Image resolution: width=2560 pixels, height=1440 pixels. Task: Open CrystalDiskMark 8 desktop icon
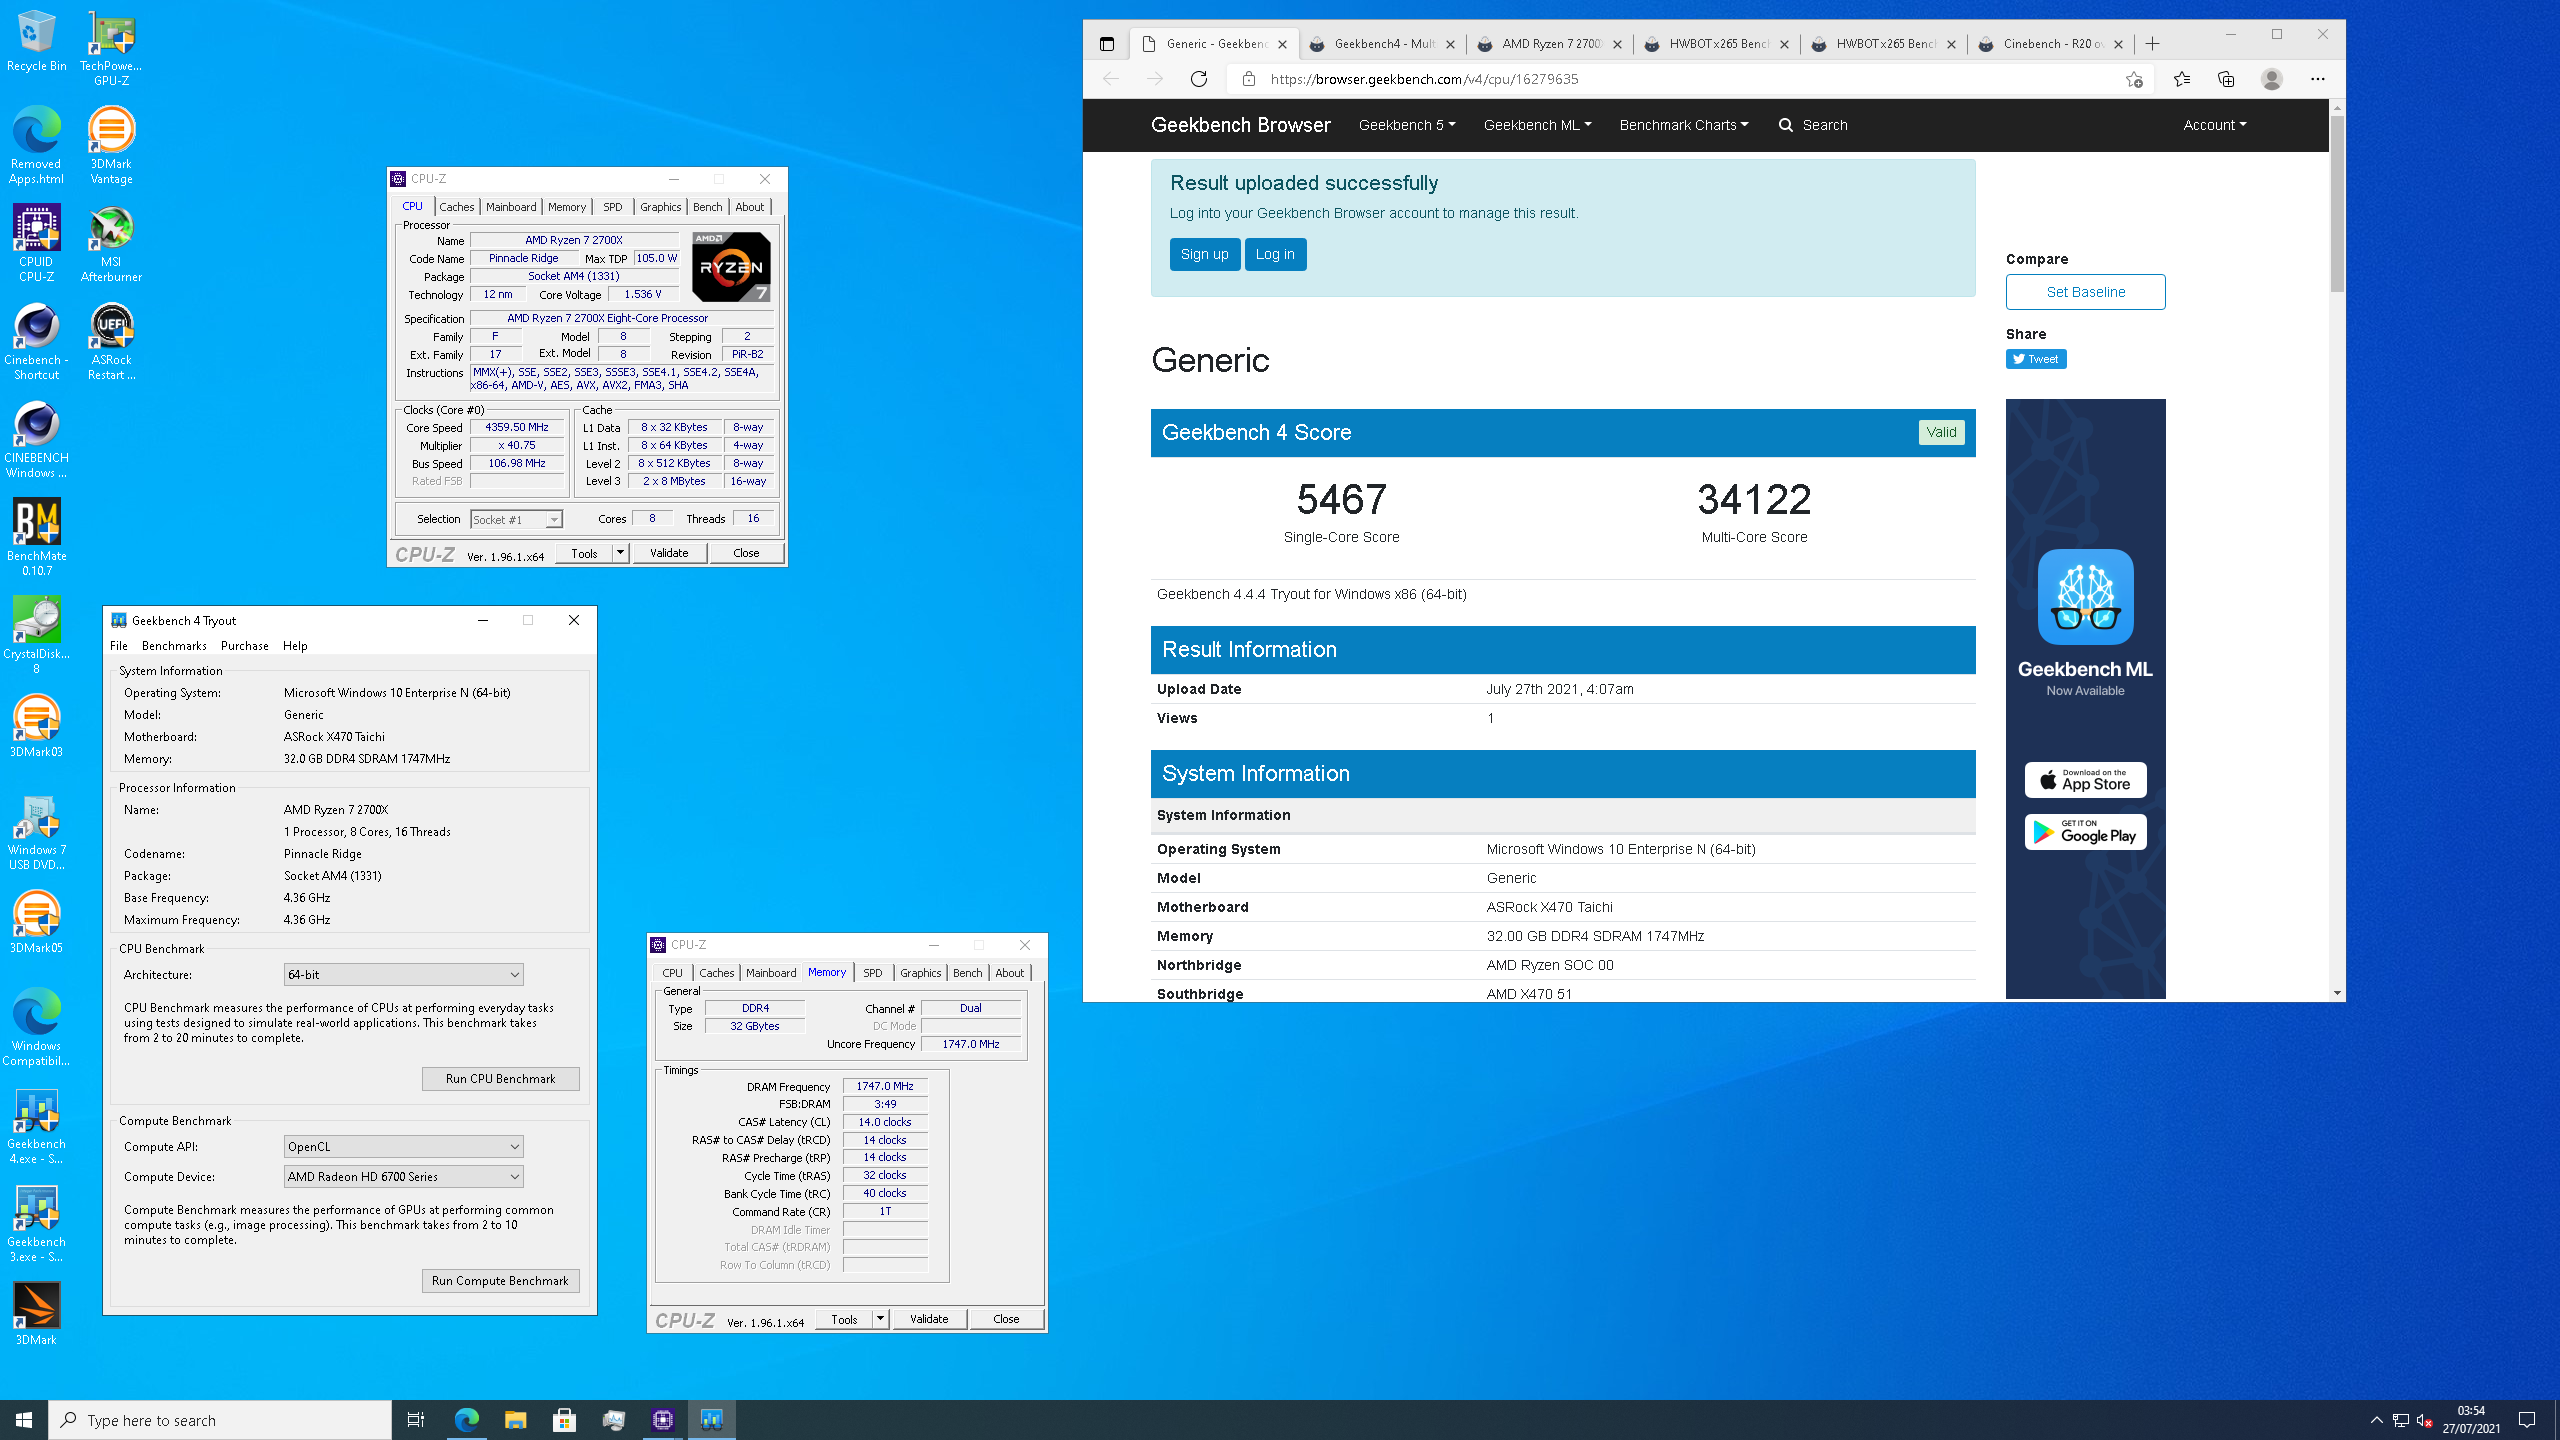point(36,636)
